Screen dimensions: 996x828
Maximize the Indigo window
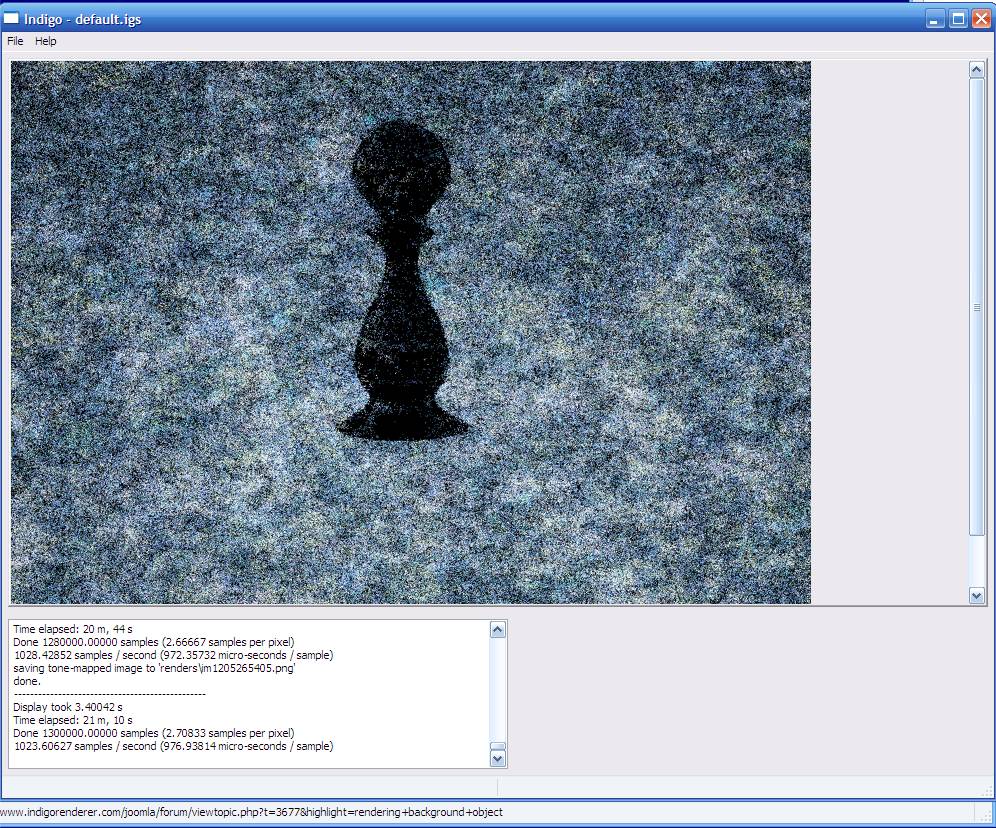coord(958,19)
